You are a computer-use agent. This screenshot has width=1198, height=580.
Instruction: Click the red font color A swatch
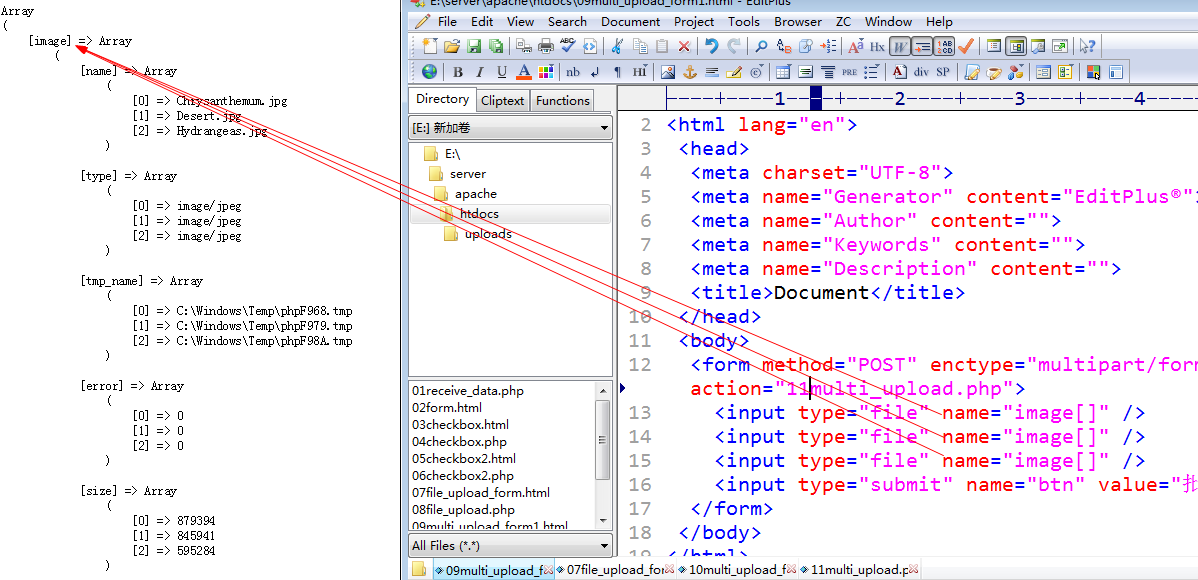point(523,73)
